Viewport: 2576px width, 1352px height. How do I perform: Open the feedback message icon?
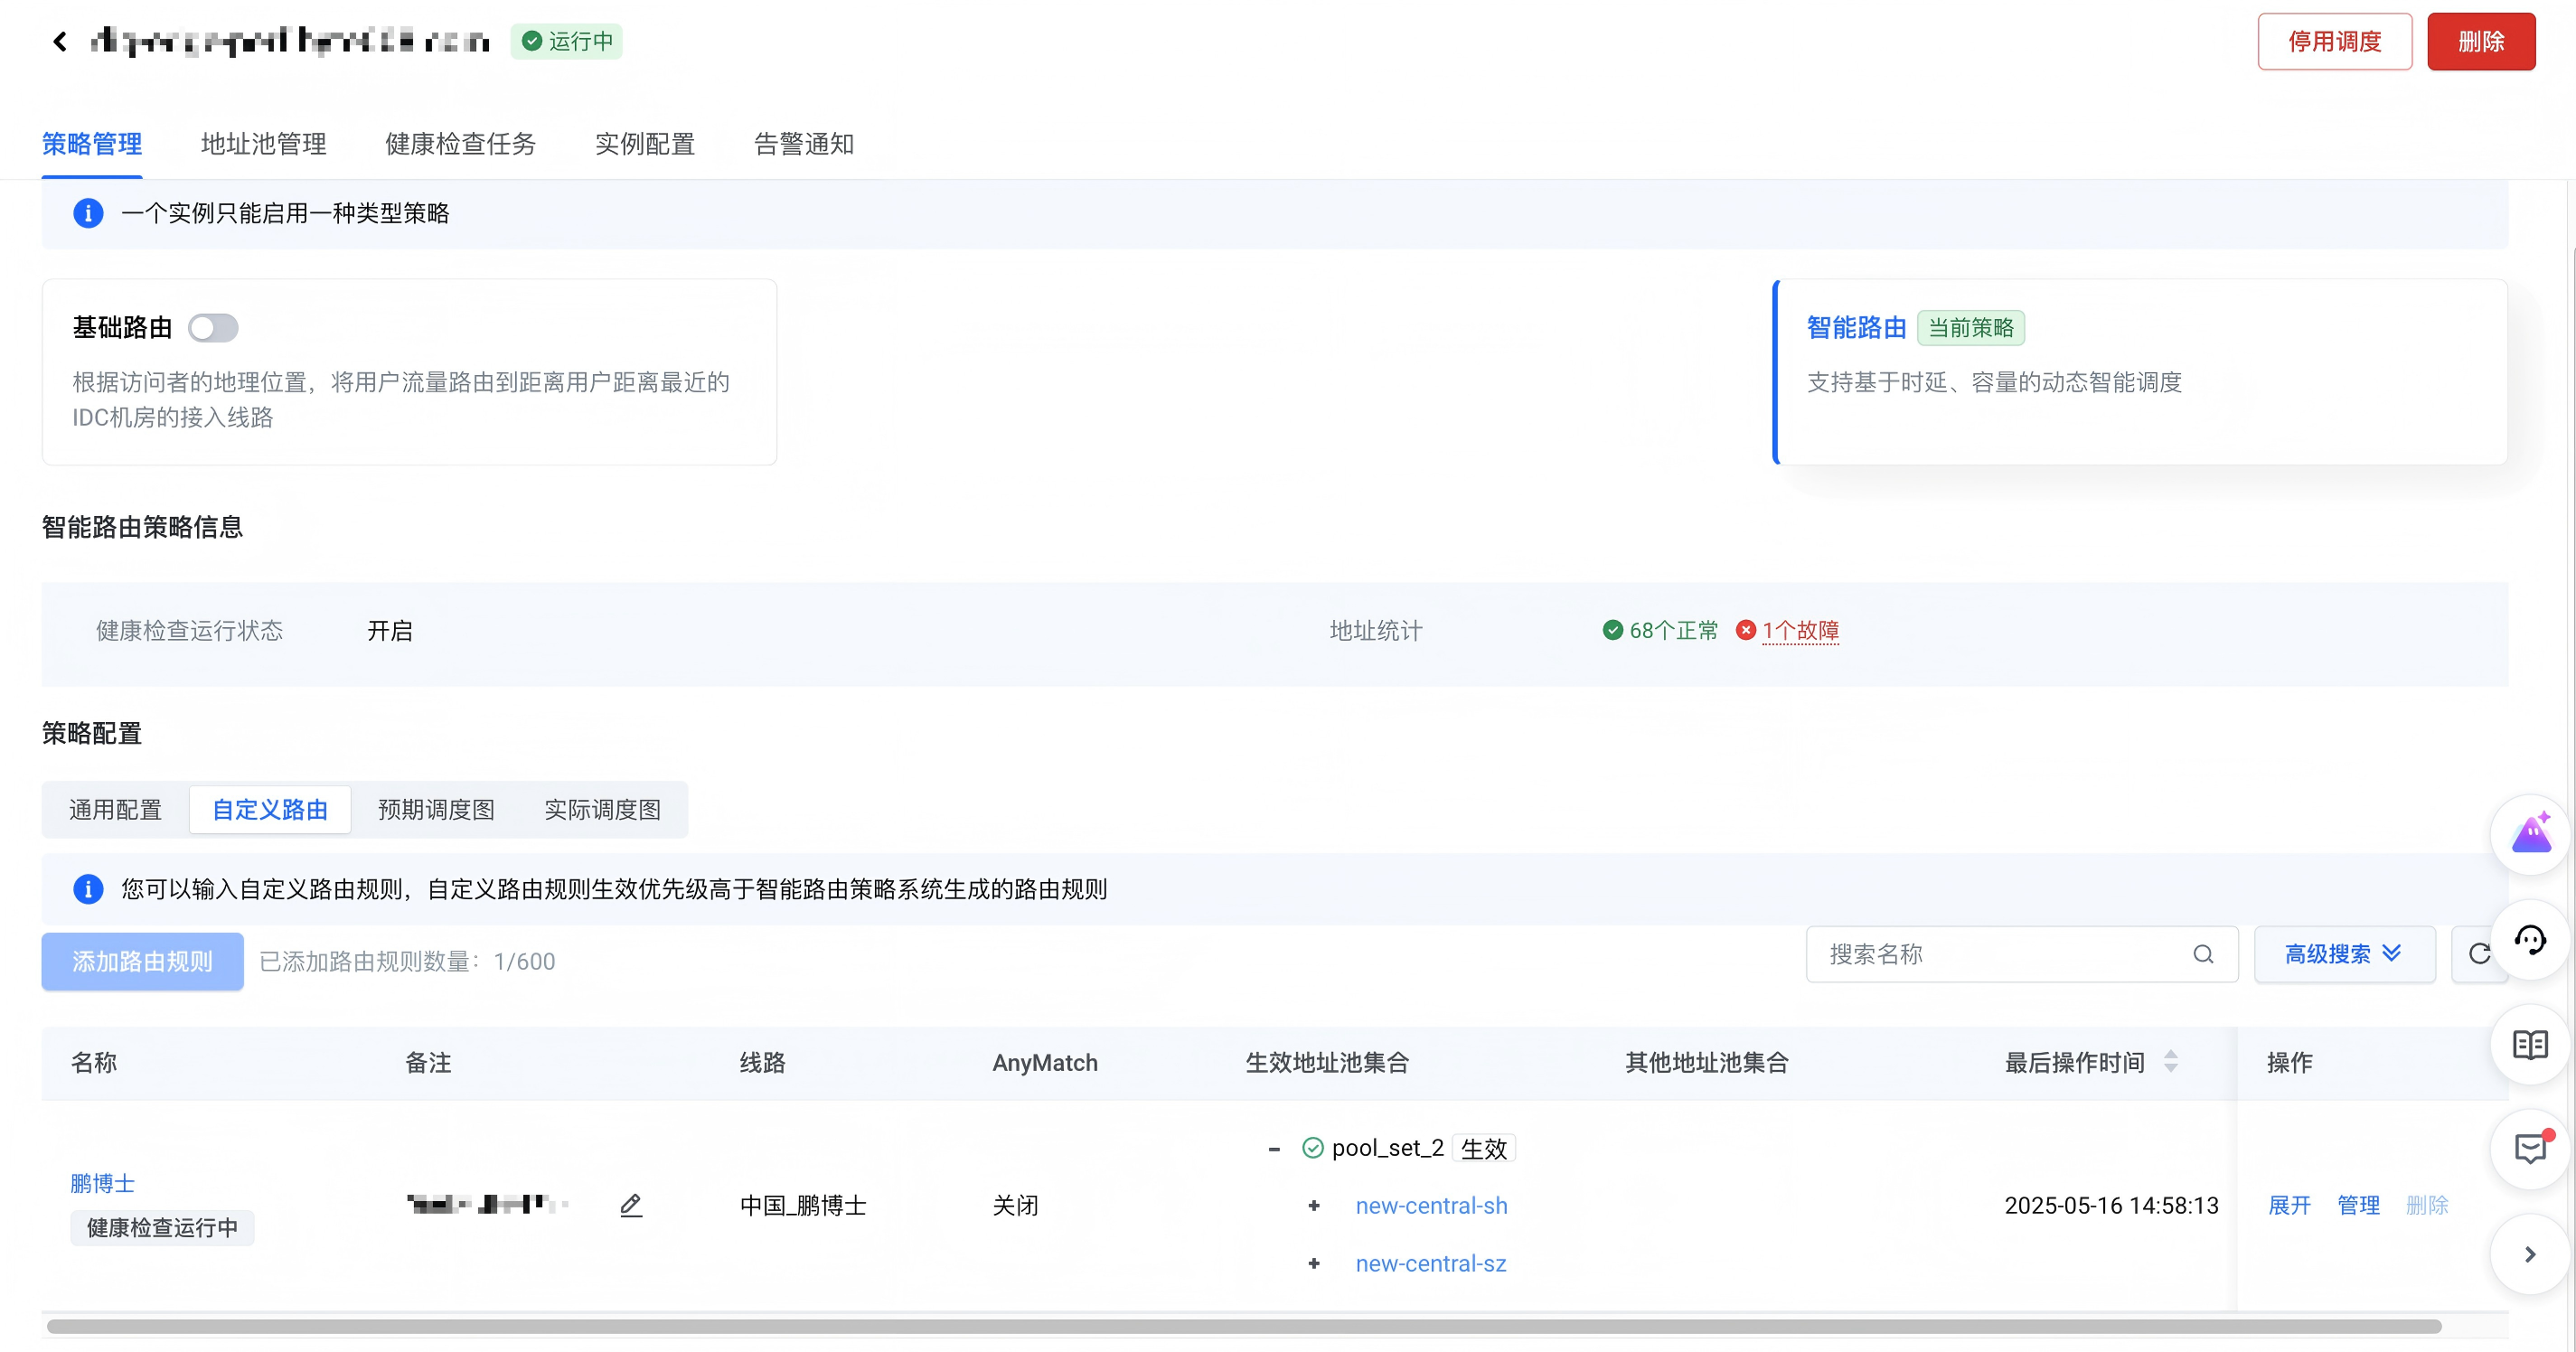pyautogui.click(x=2529, y=1149)
